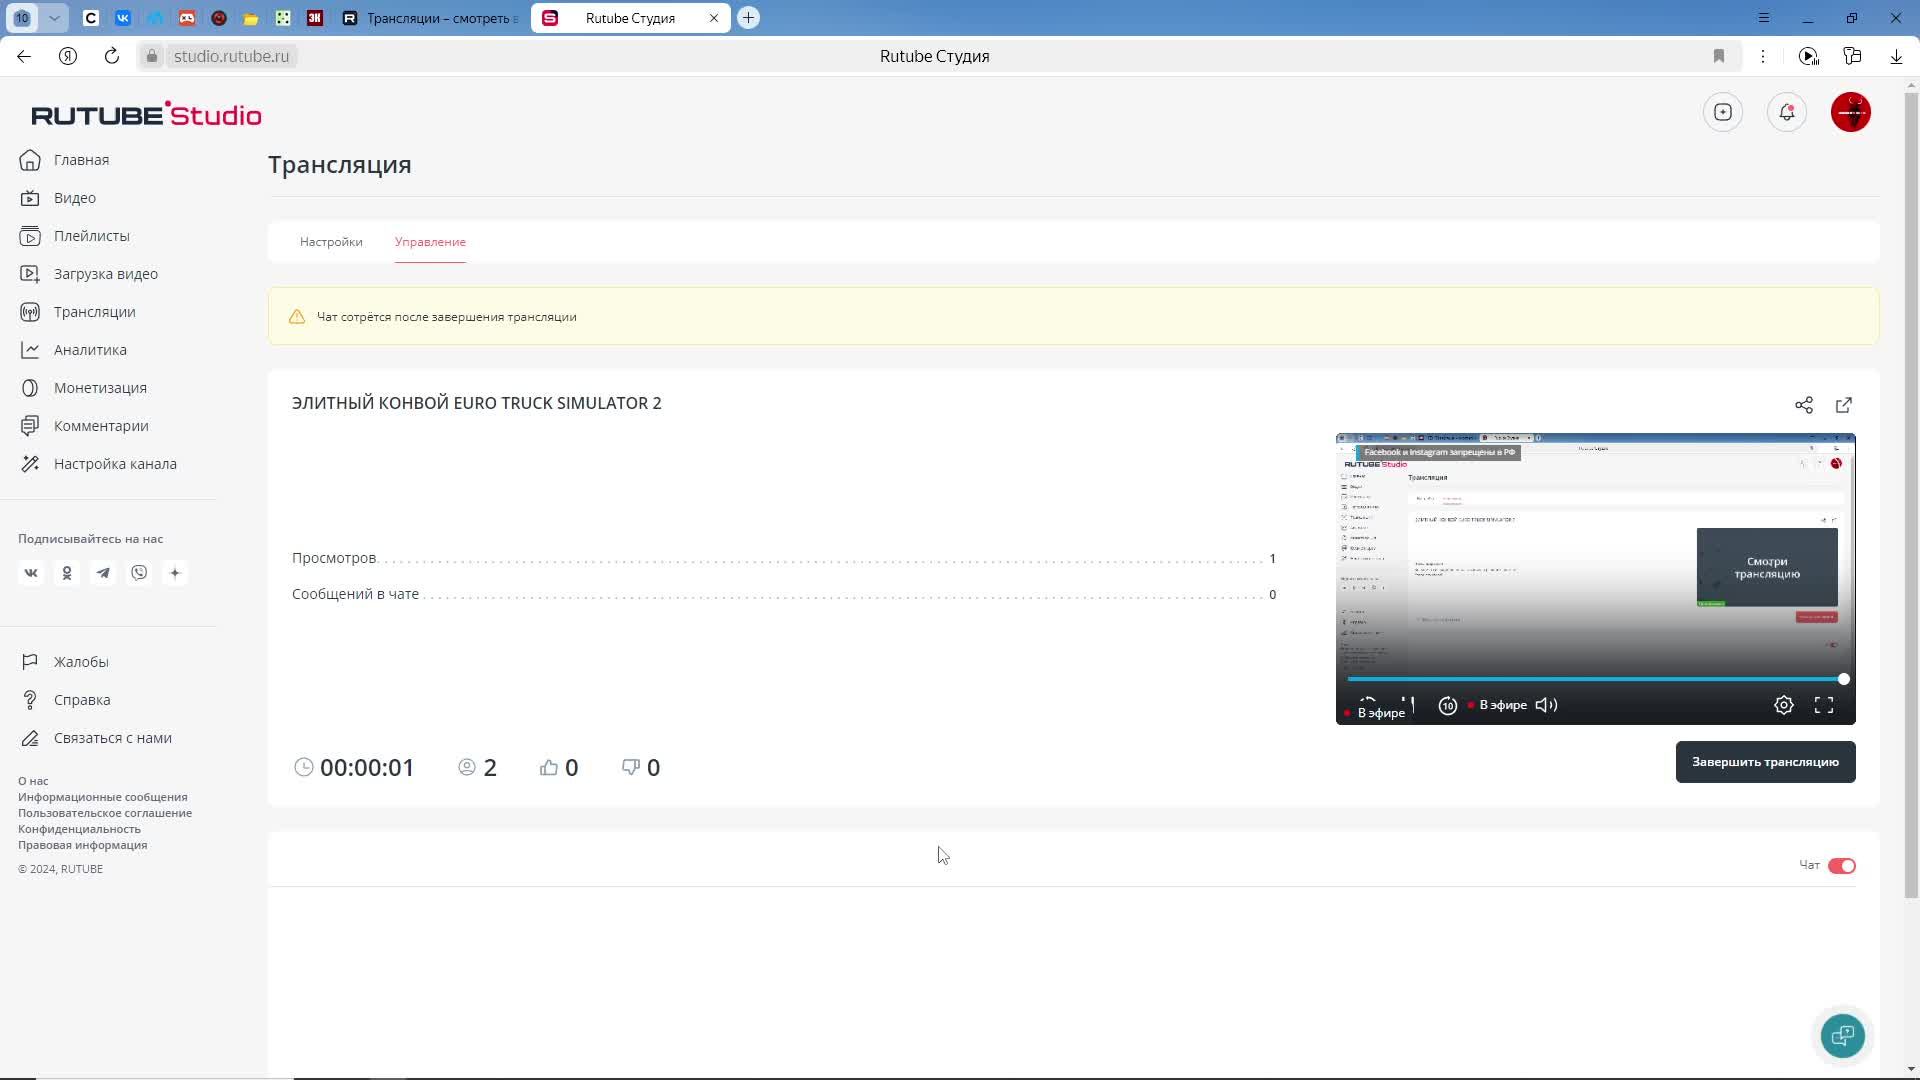Open the VK social icon
The width and height of the screenshot is (1920, 1080).
(x=31, y=573)
